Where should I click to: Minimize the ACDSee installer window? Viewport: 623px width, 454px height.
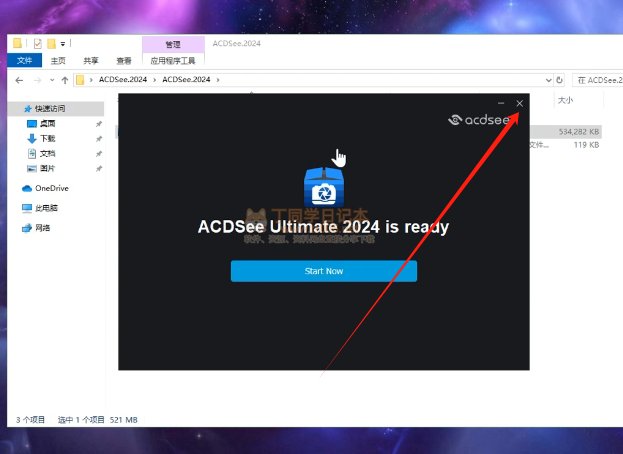pyautogui.click(x=501, y=103)
